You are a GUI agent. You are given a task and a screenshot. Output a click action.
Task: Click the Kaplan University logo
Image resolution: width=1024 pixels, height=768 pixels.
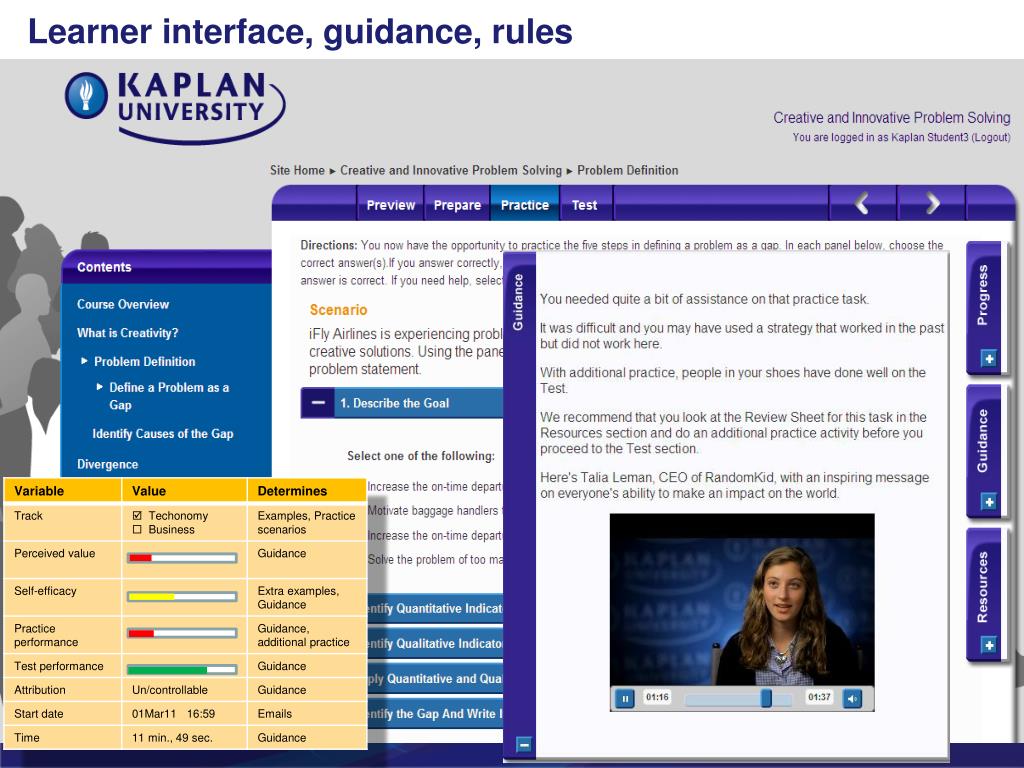175,106
